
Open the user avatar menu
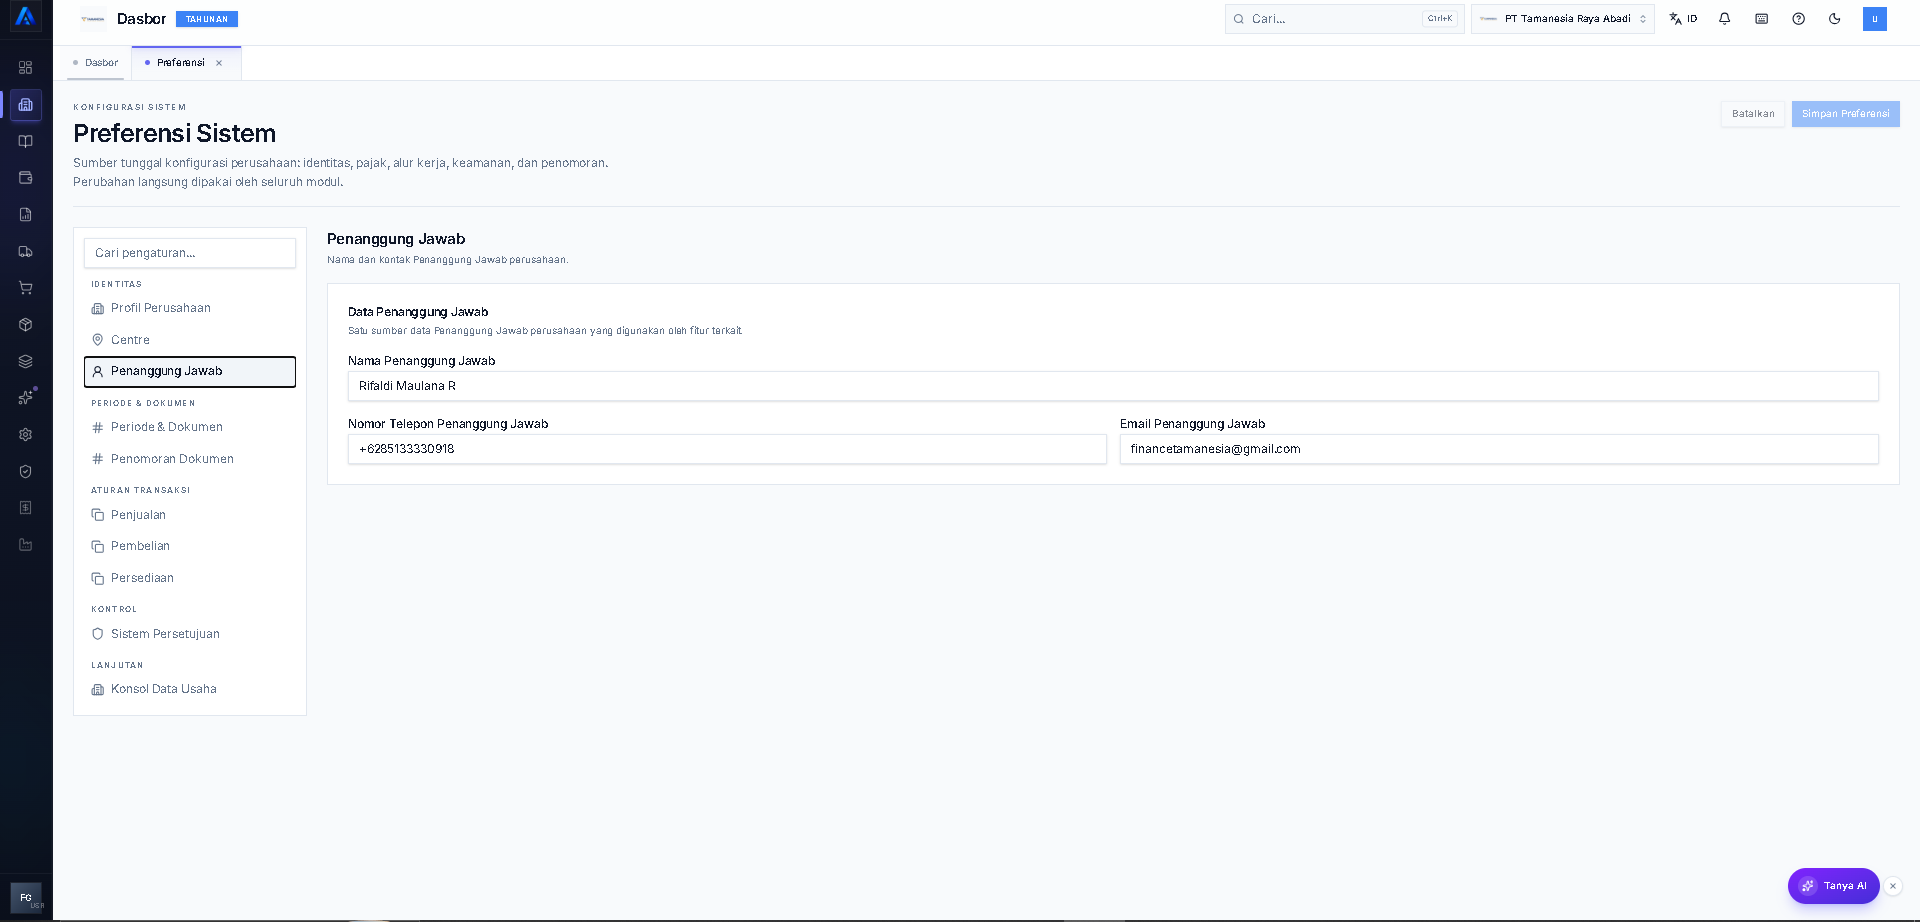tap(1875, 19)
